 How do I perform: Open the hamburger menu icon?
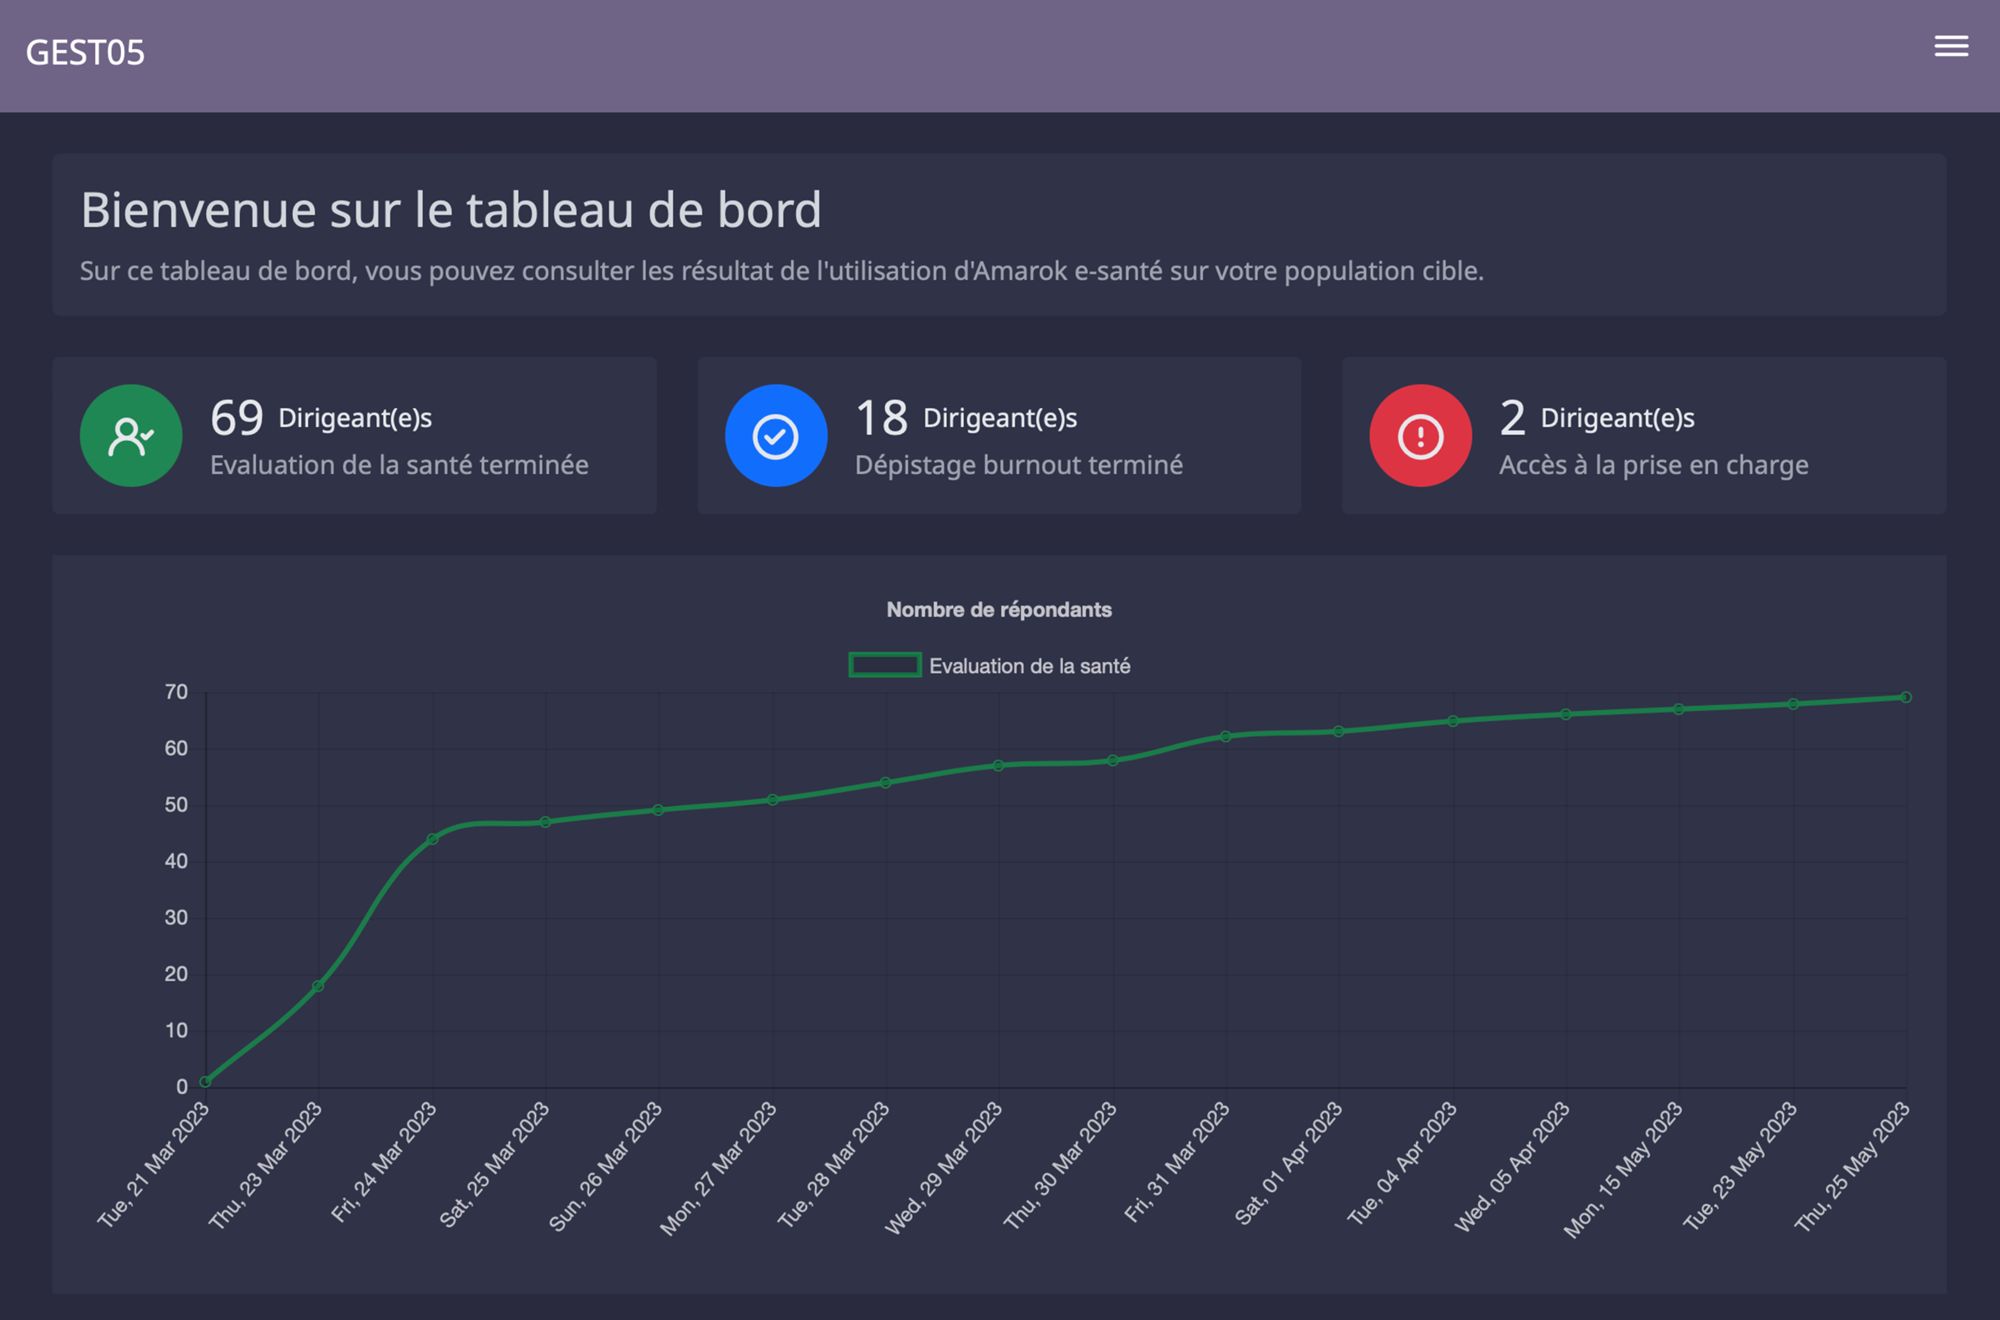click(1950, 46)
